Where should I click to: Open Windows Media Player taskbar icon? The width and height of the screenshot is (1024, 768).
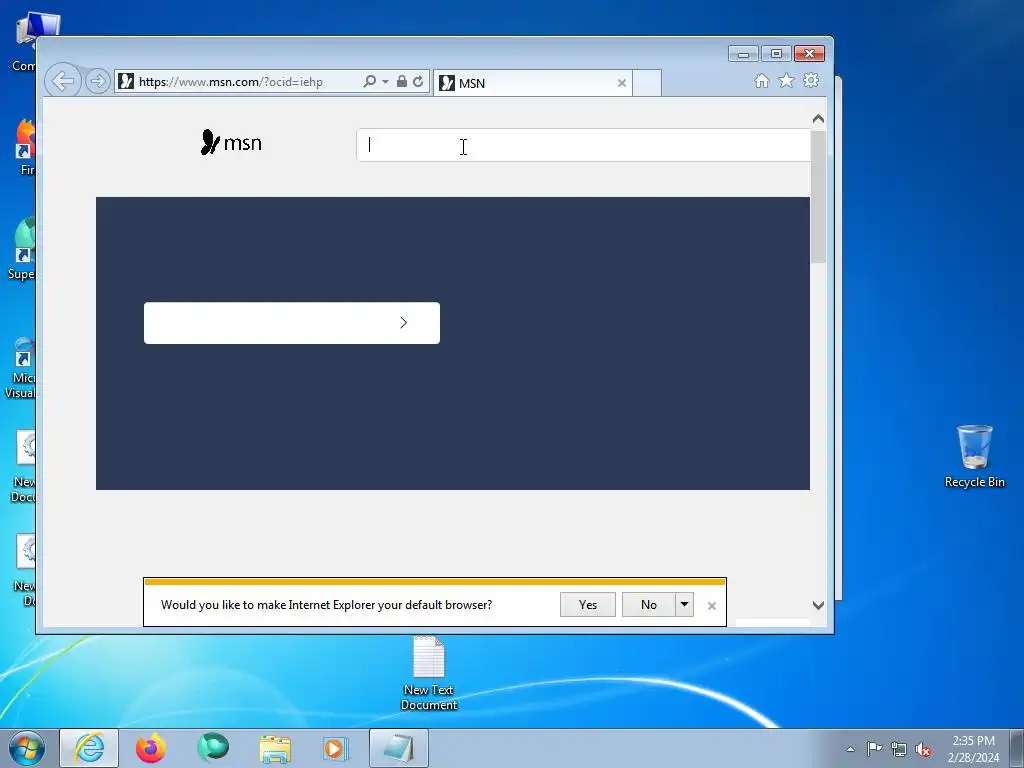pyautogui.click(x=336, y=748)
